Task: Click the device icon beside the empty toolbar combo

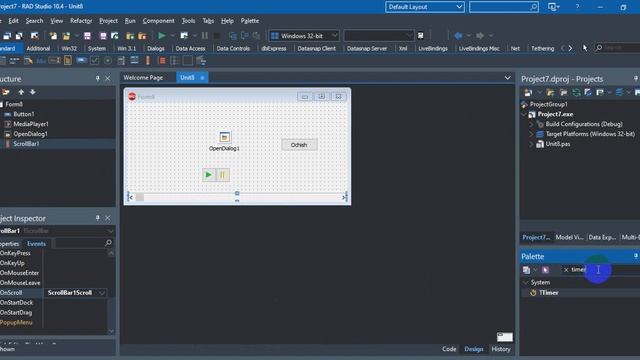Action: (x=420, y=36)
